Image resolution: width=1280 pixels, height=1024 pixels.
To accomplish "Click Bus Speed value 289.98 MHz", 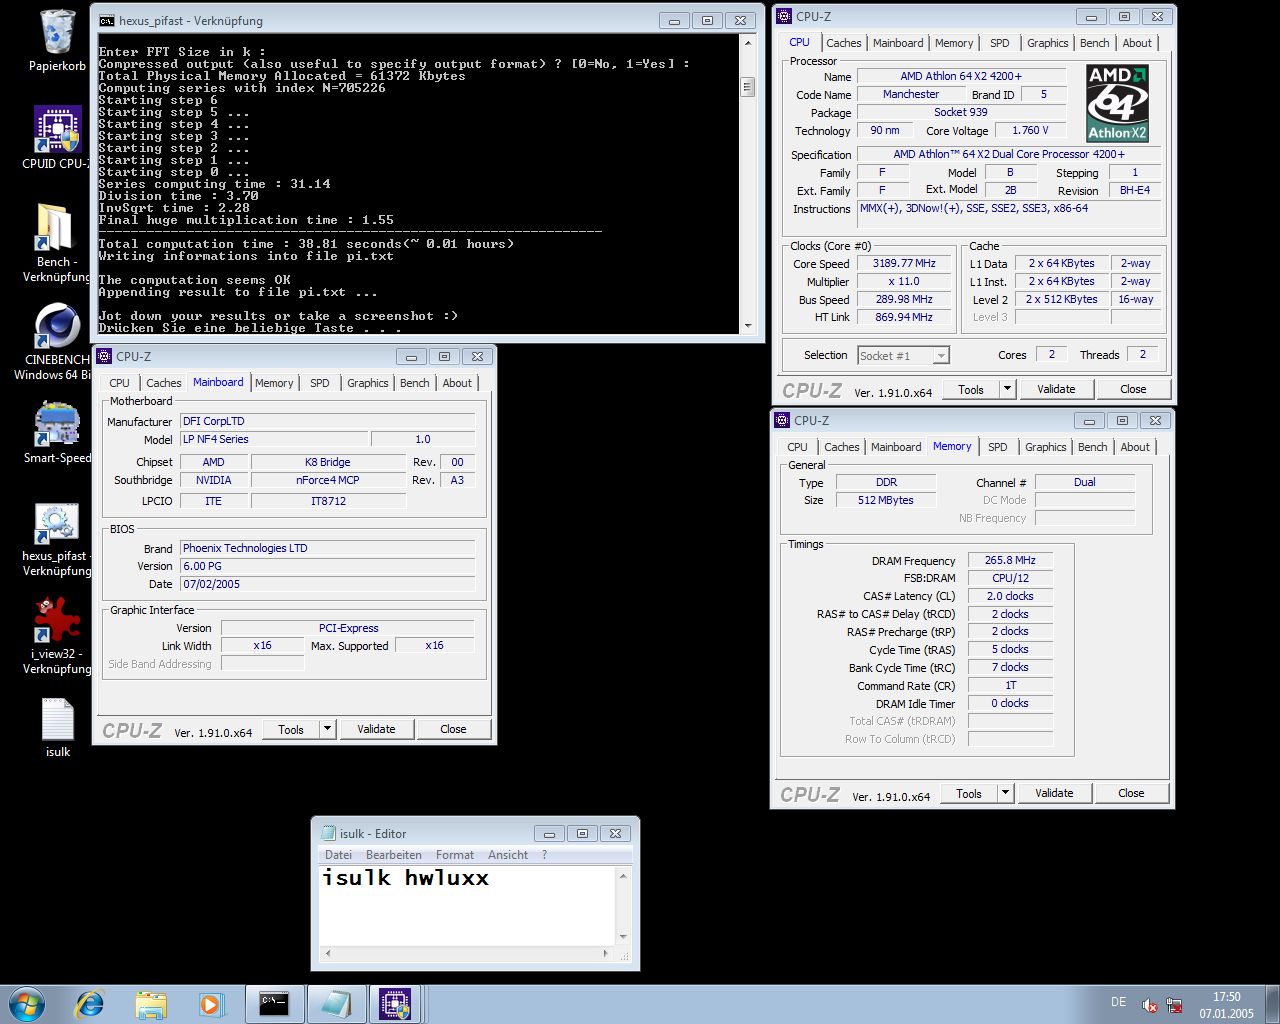I will coord(904,299).
